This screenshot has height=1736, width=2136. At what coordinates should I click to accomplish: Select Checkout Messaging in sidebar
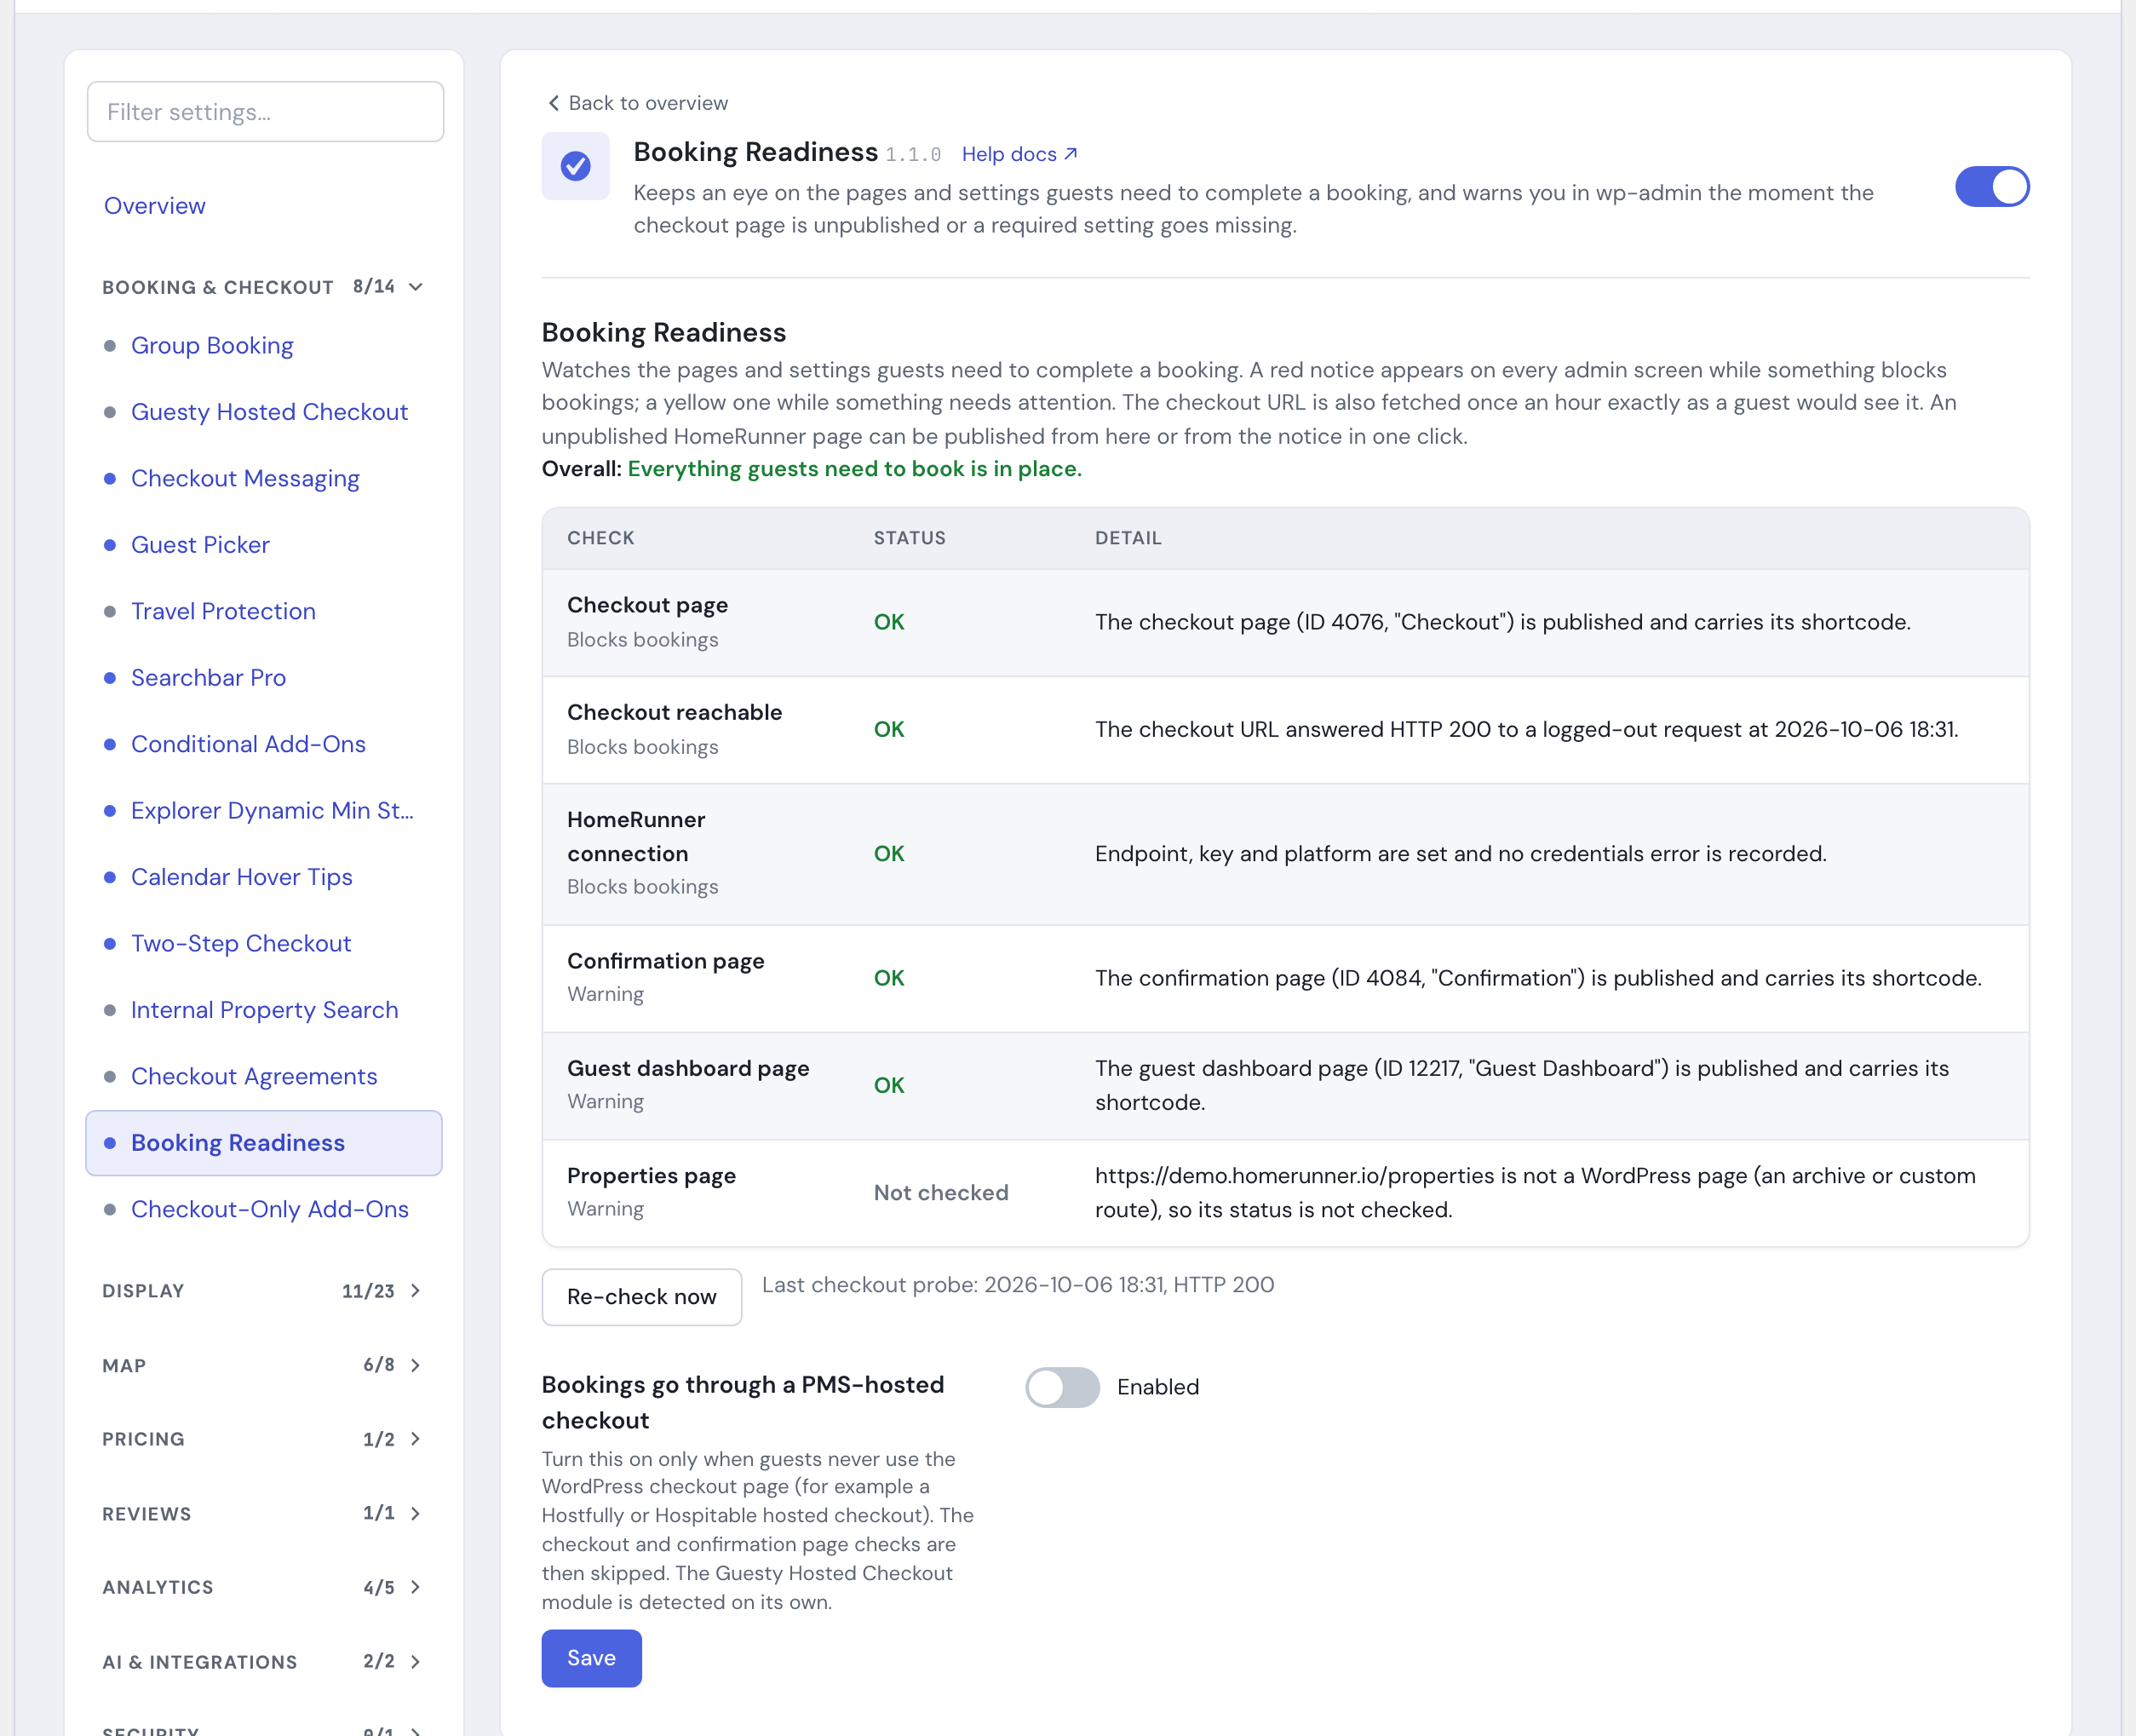245,478
